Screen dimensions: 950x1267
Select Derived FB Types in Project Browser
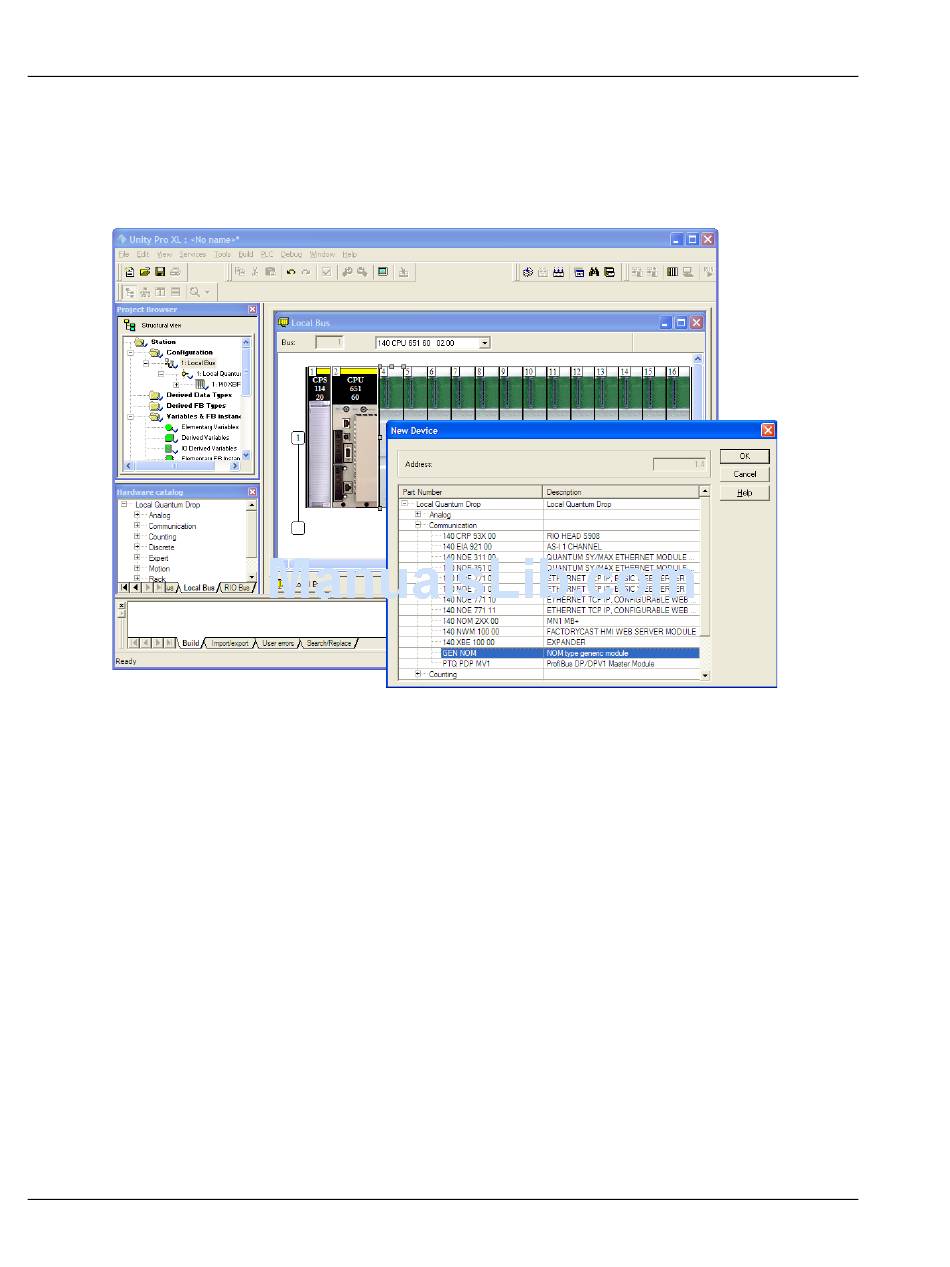pos(194,405)
